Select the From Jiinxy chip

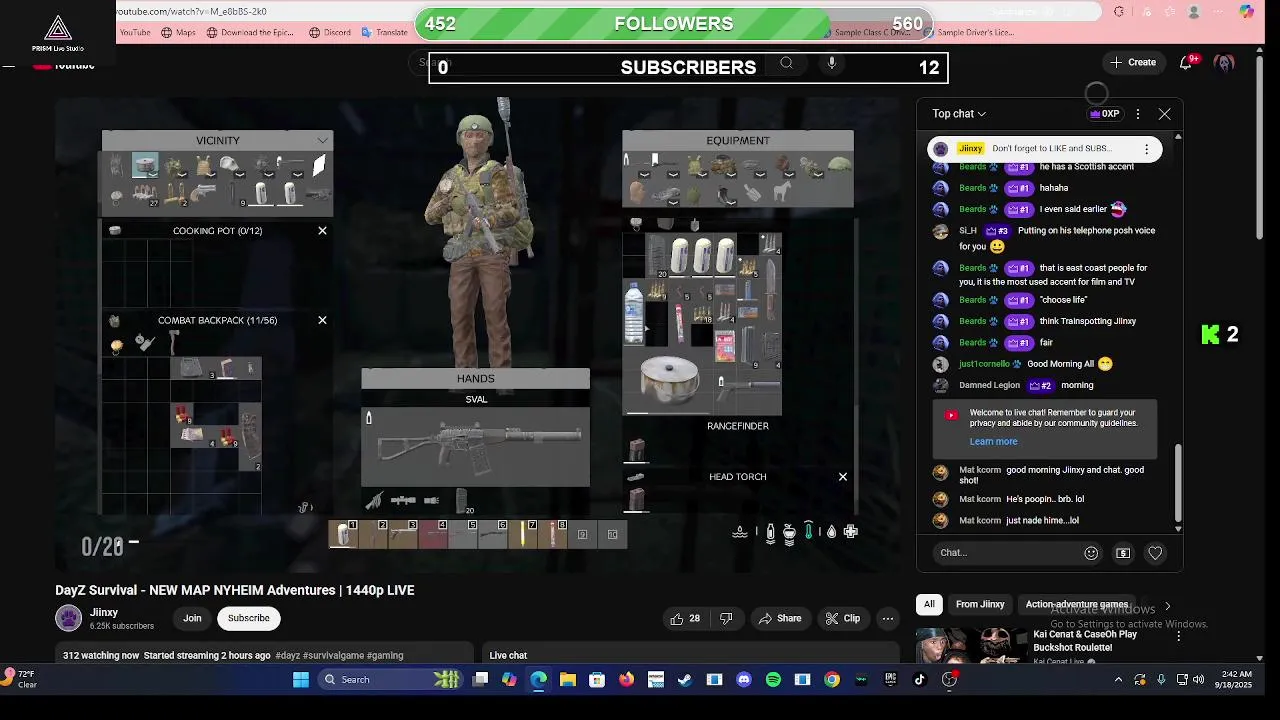pyautogui.click(x=980, y=604)
